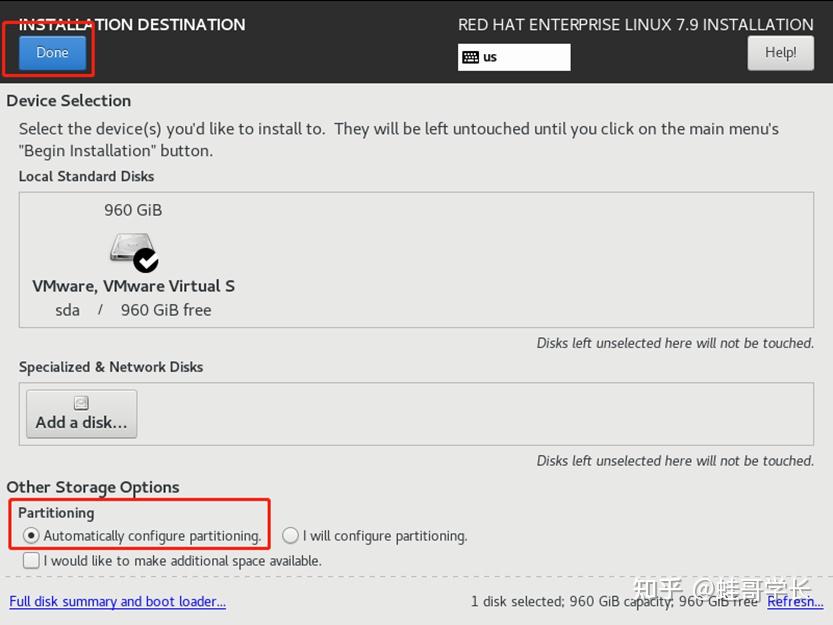The height and width of the screenshot is (625, 833).
Task: Click the blue Done button
Action: click(52, 53)
